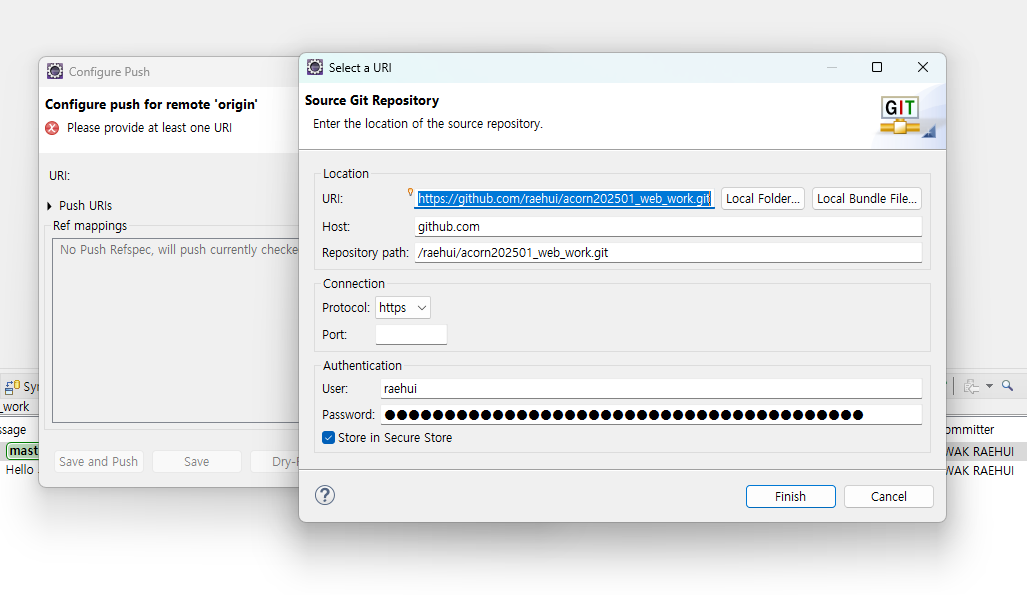Open help via question mark icon
The height and width of the screenshot is (595, 1027).
tap(325, 495)
